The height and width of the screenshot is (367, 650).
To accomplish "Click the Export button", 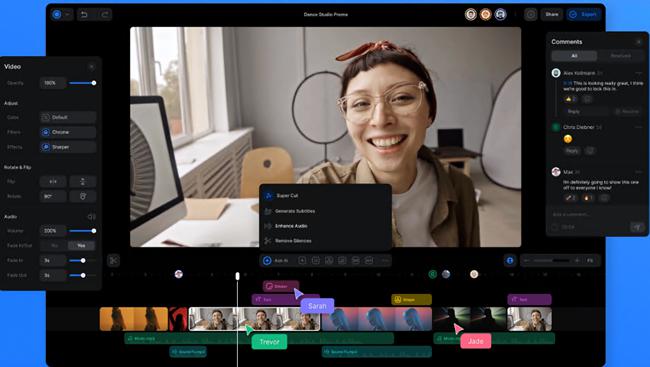I will click(x=584, y=15).
